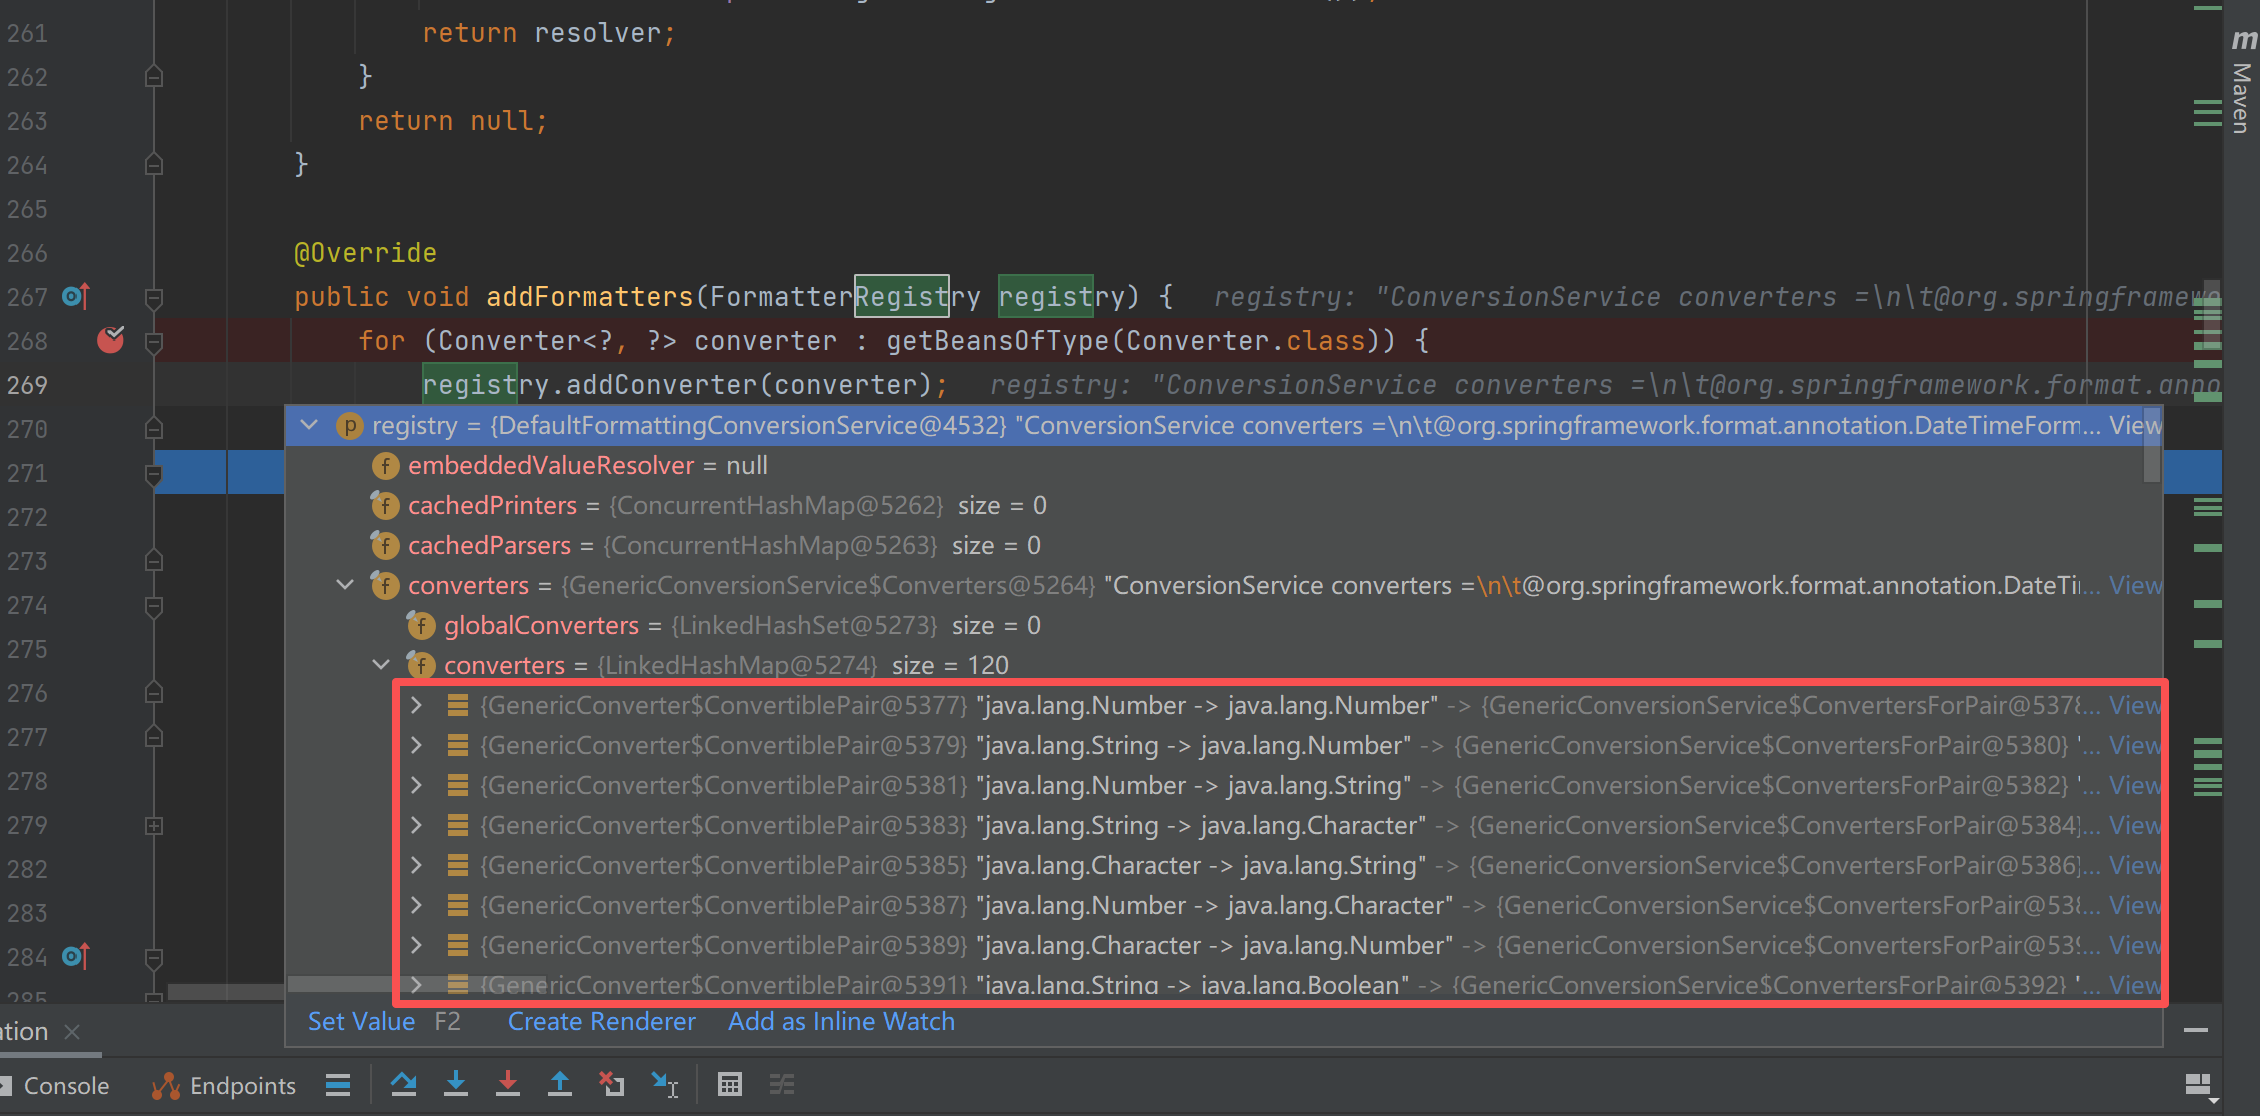Screen dimensions: 2260x1116
Task: Click Show Execution Point icon
Action: (338, 1084)
